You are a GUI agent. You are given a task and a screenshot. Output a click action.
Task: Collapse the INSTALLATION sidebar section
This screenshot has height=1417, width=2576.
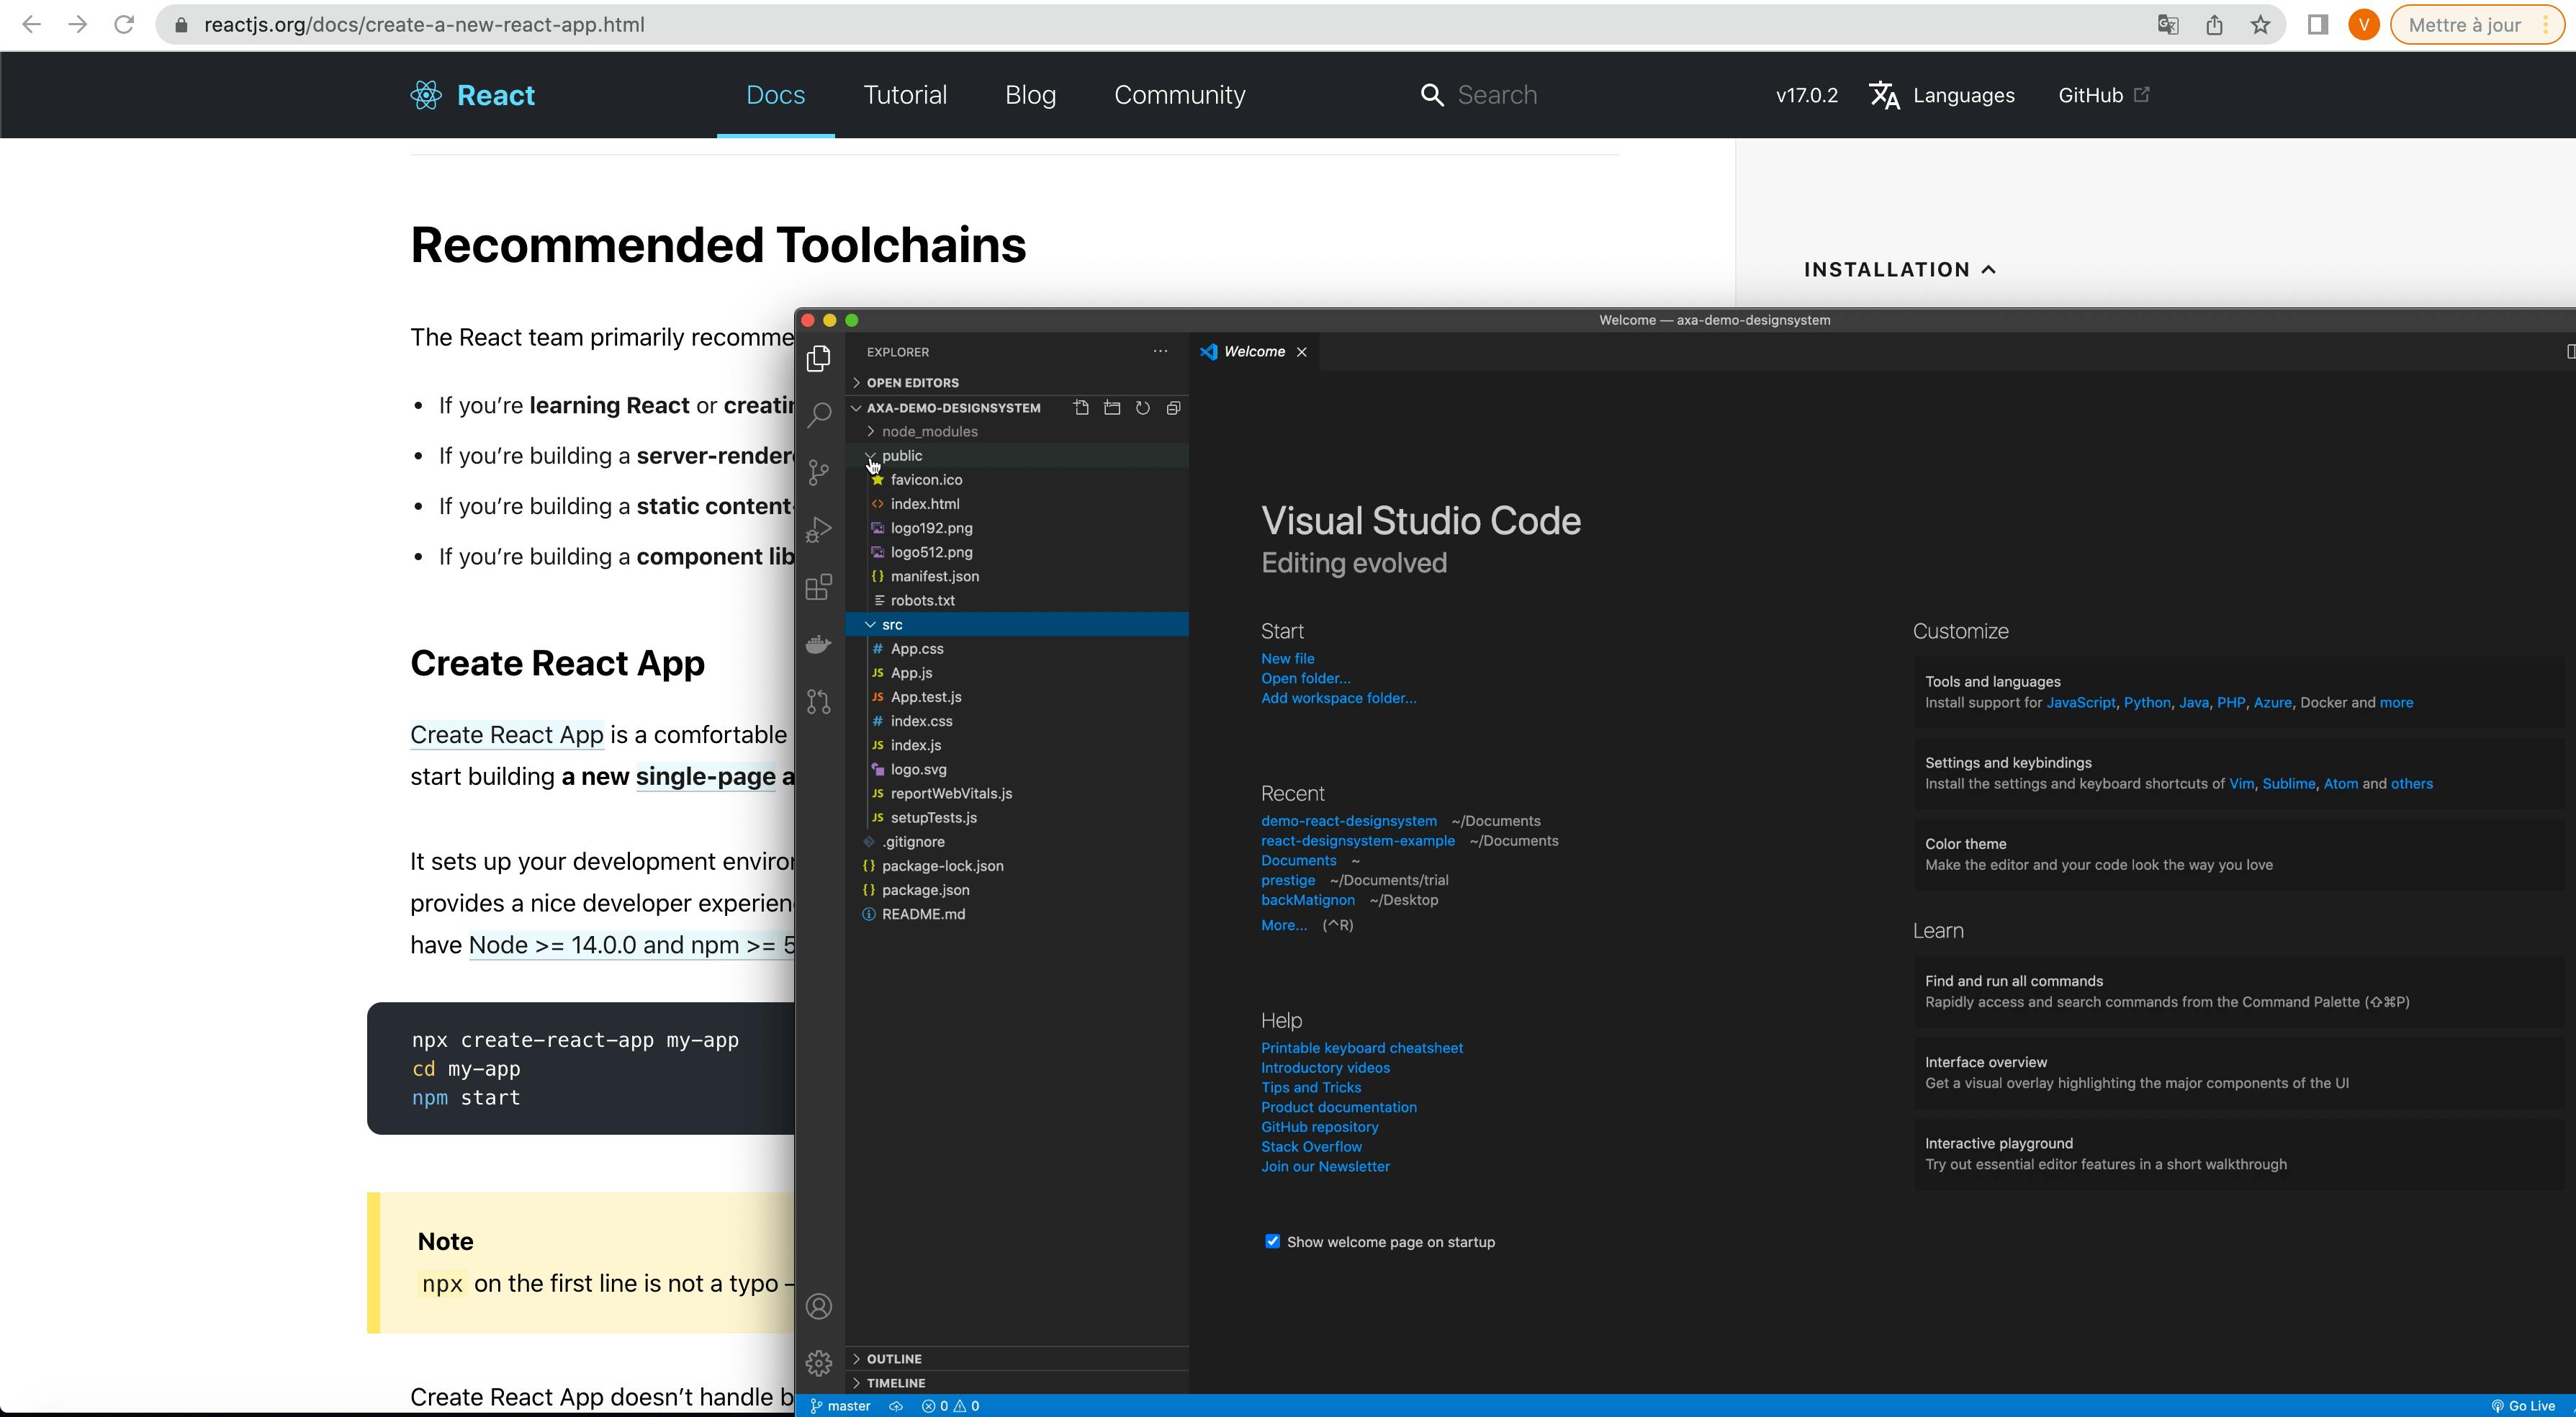click(1899, 269)
